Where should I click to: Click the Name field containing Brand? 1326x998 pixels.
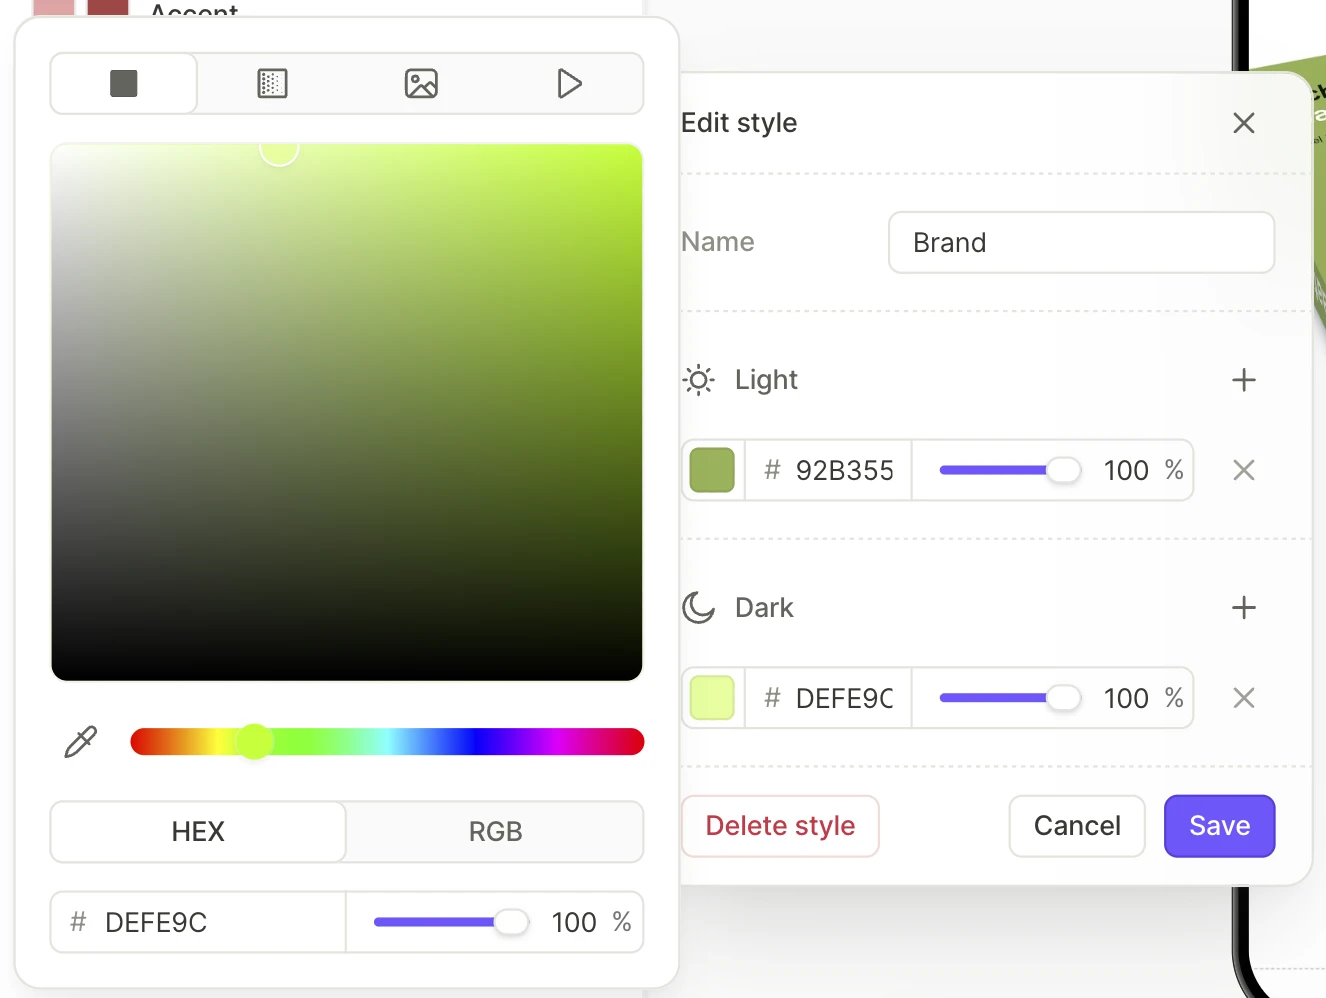click(1081, 242)
